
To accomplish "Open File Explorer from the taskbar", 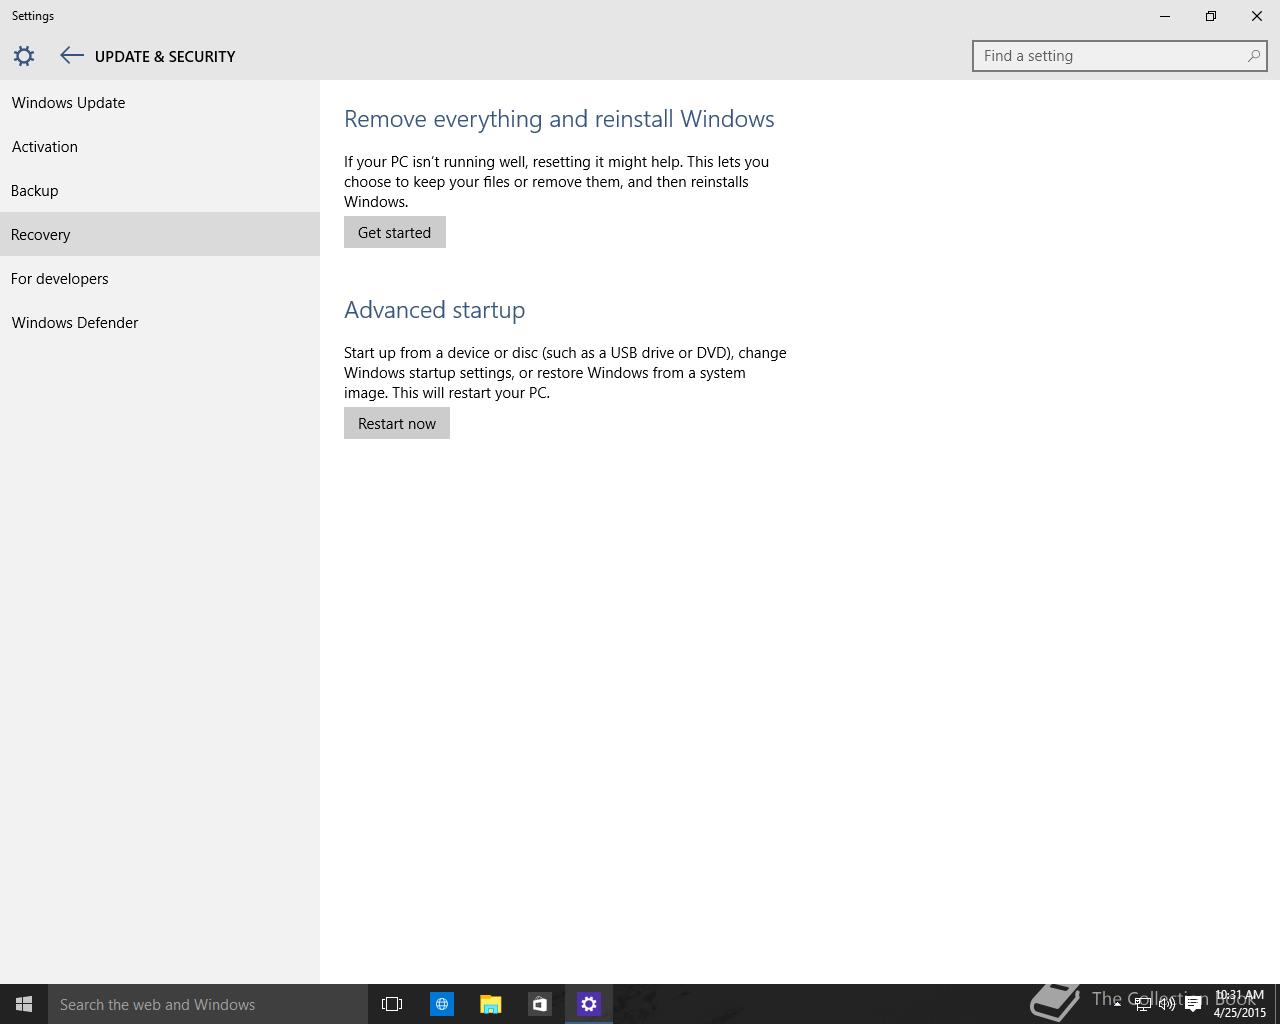I will tap(490, 1004).
